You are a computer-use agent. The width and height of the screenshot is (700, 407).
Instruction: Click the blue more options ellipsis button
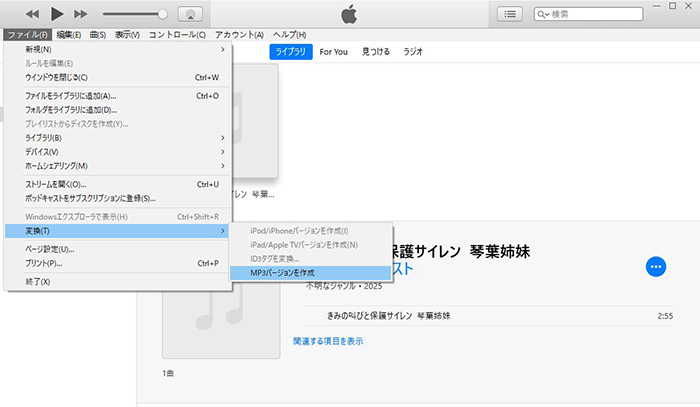click(656, 267)
